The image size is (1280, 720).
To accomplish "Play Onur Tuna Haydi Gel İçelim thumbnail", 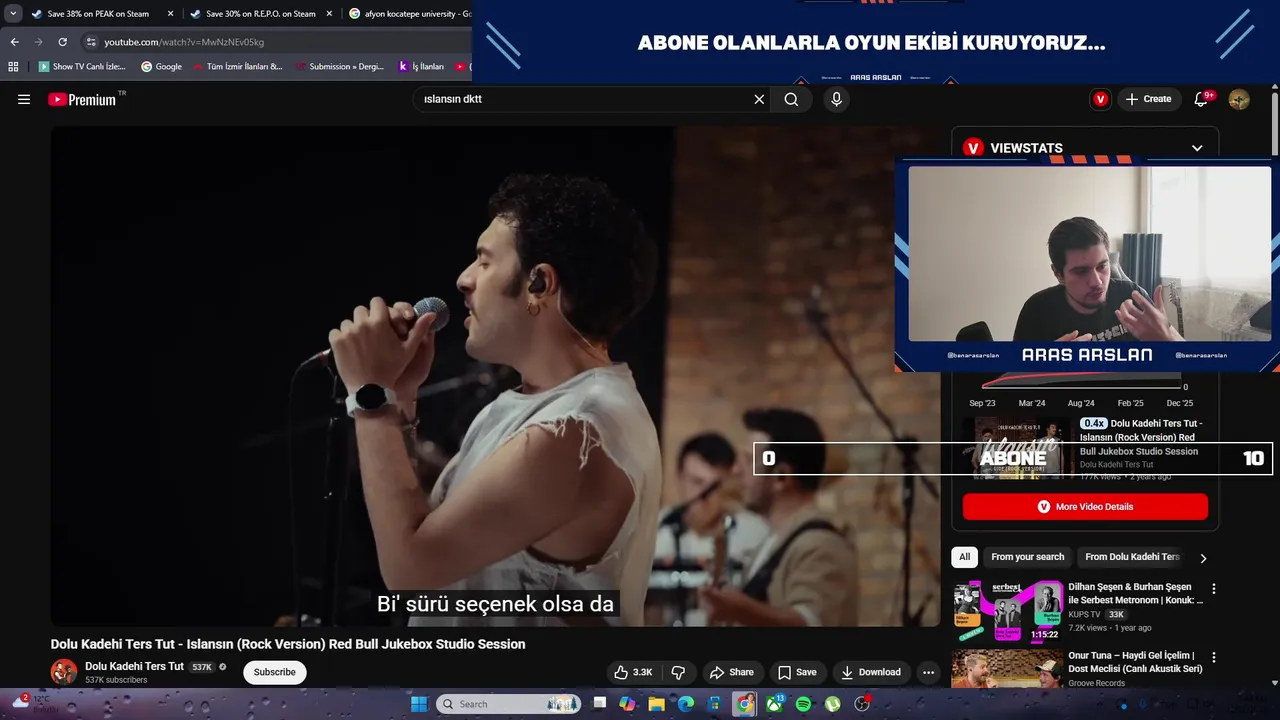I will 1008,668.
